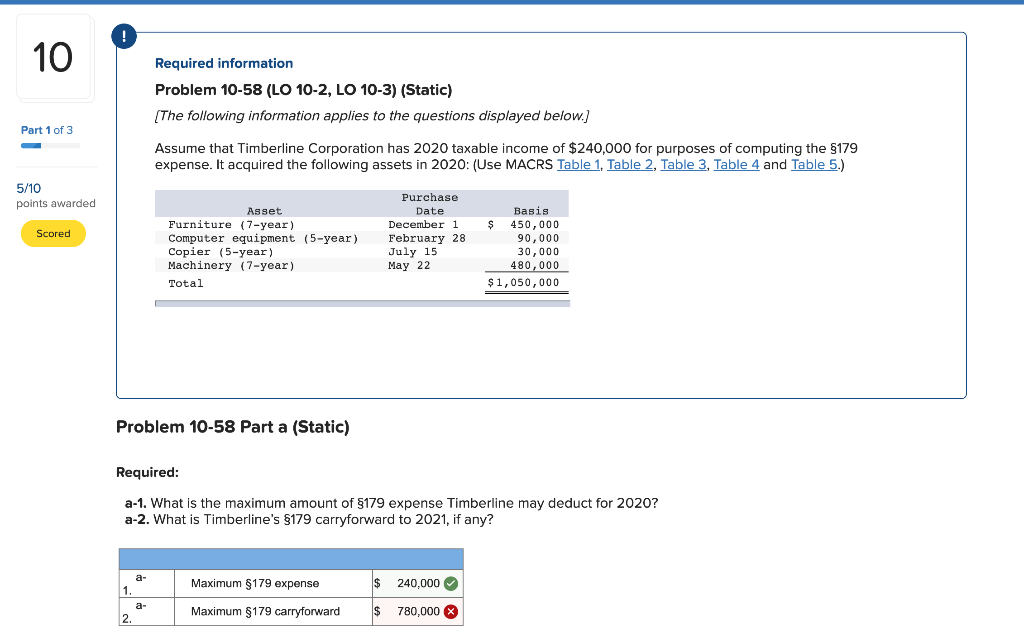Click the Scored badge icon

53,233
